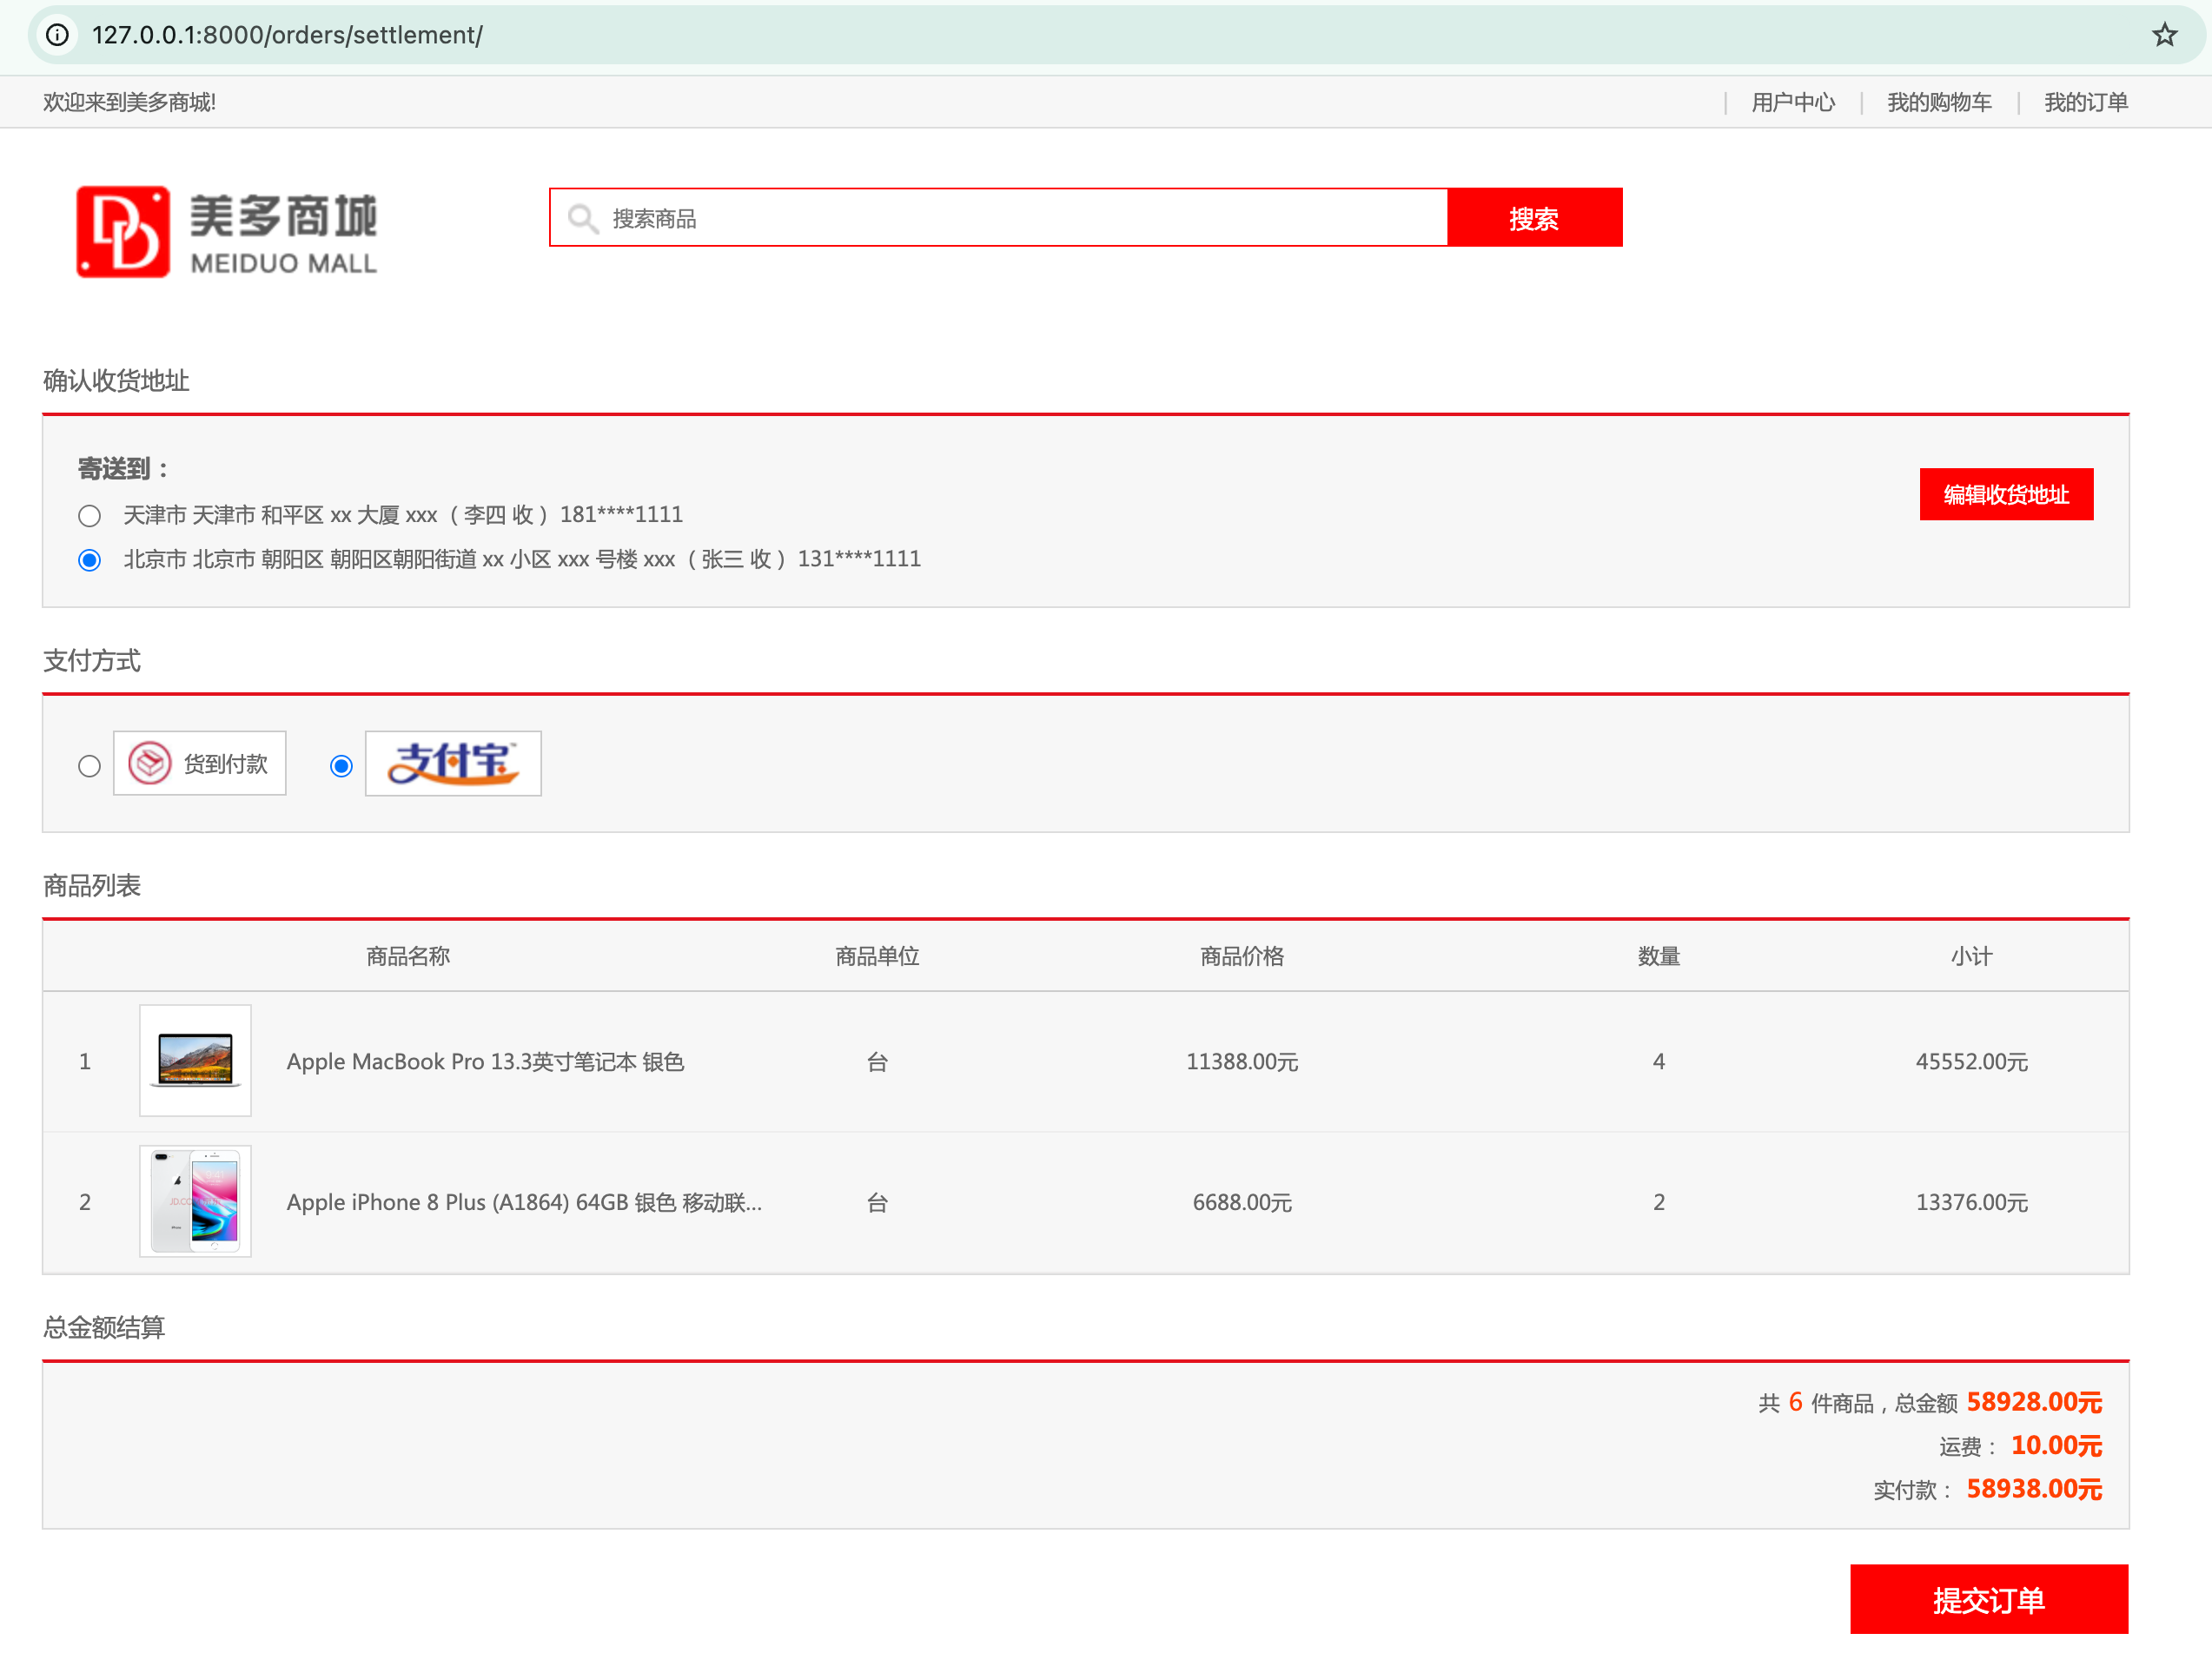Click the 编辑收货地址 button
Viewport: 2212px width, 1673px height.
pyautogui.click(x=2006, y=494)
